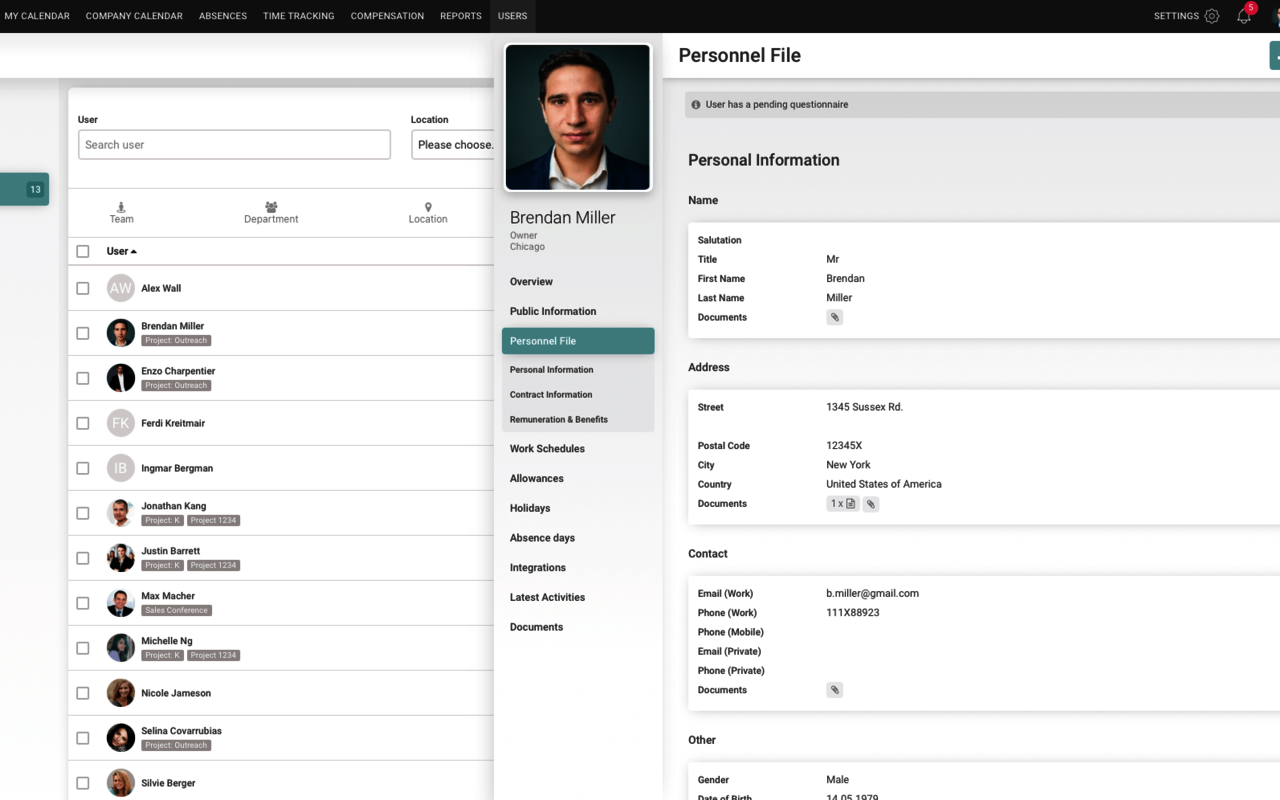Check the box for Ingmar Bergman
1280x800 pixels.
(x=83, y=468)
